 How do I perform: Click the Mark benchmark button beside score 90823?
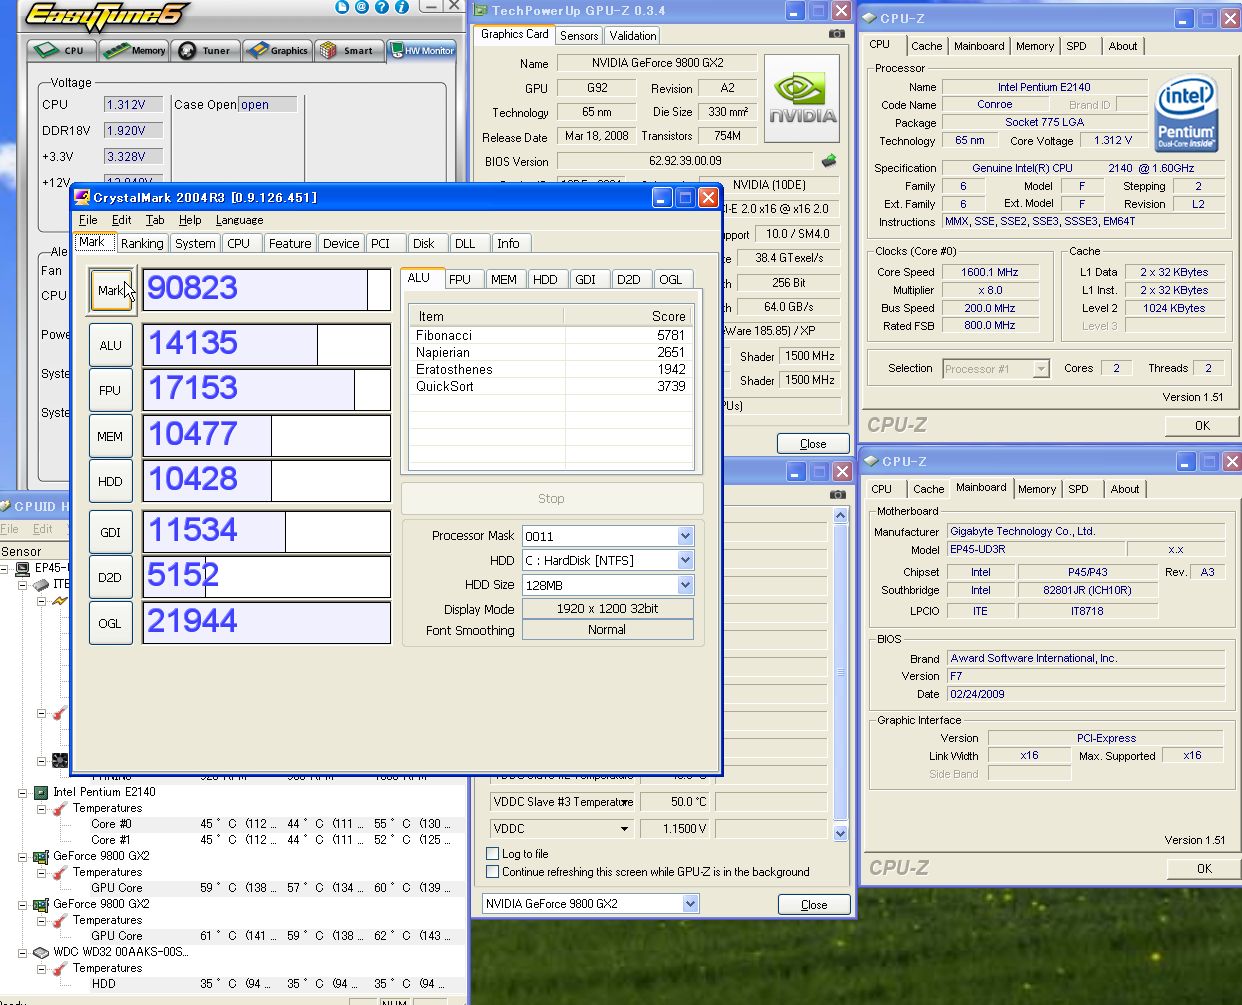click(110, 290)
